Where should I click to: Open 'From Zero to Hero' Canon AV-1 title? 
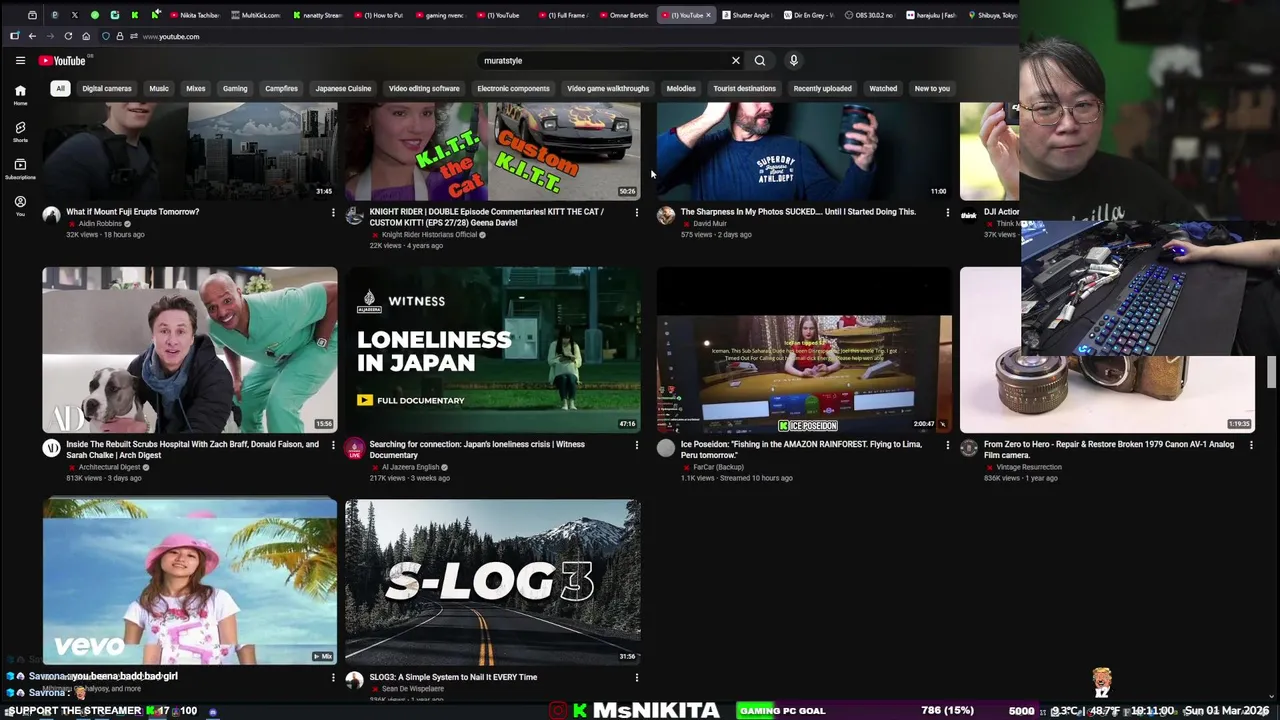coord(1109,450)
